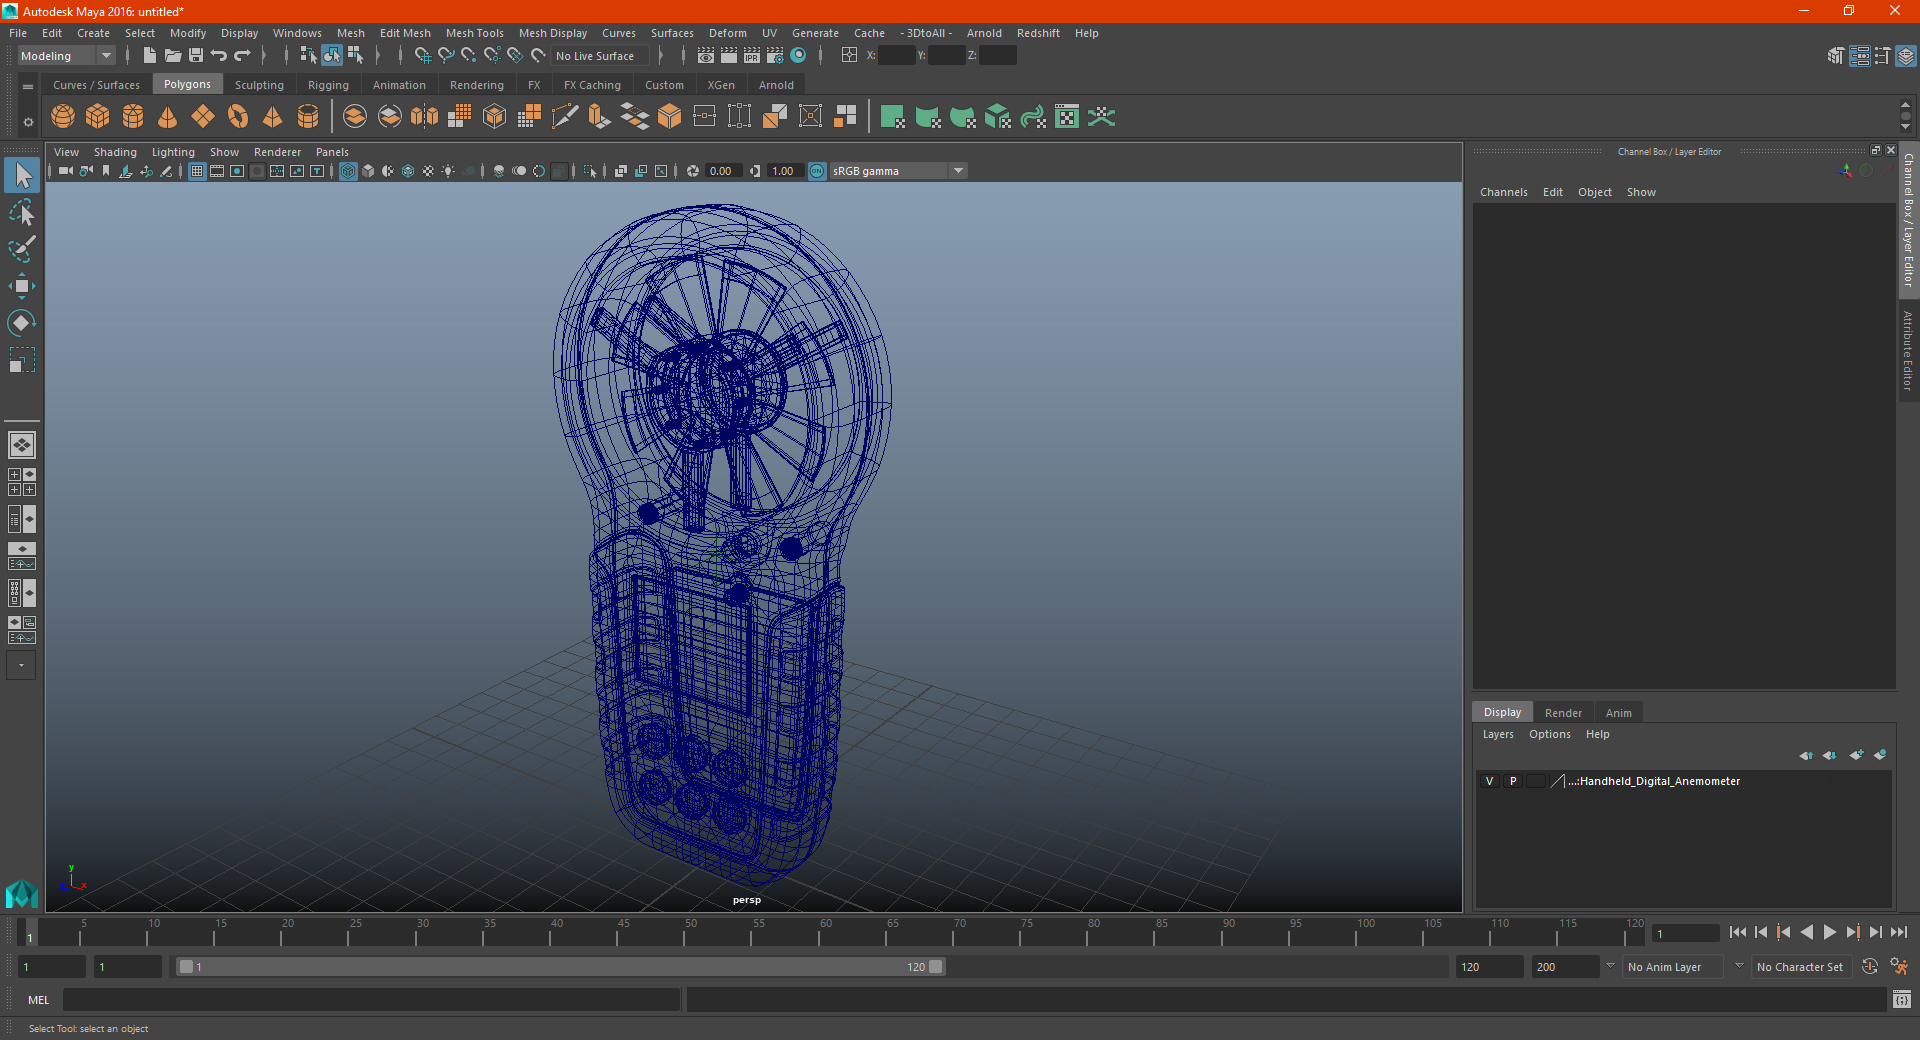The height and width of the screenshot is (1040, 1920).
Task: Click the MEL command input field
Action: (371, 999)
